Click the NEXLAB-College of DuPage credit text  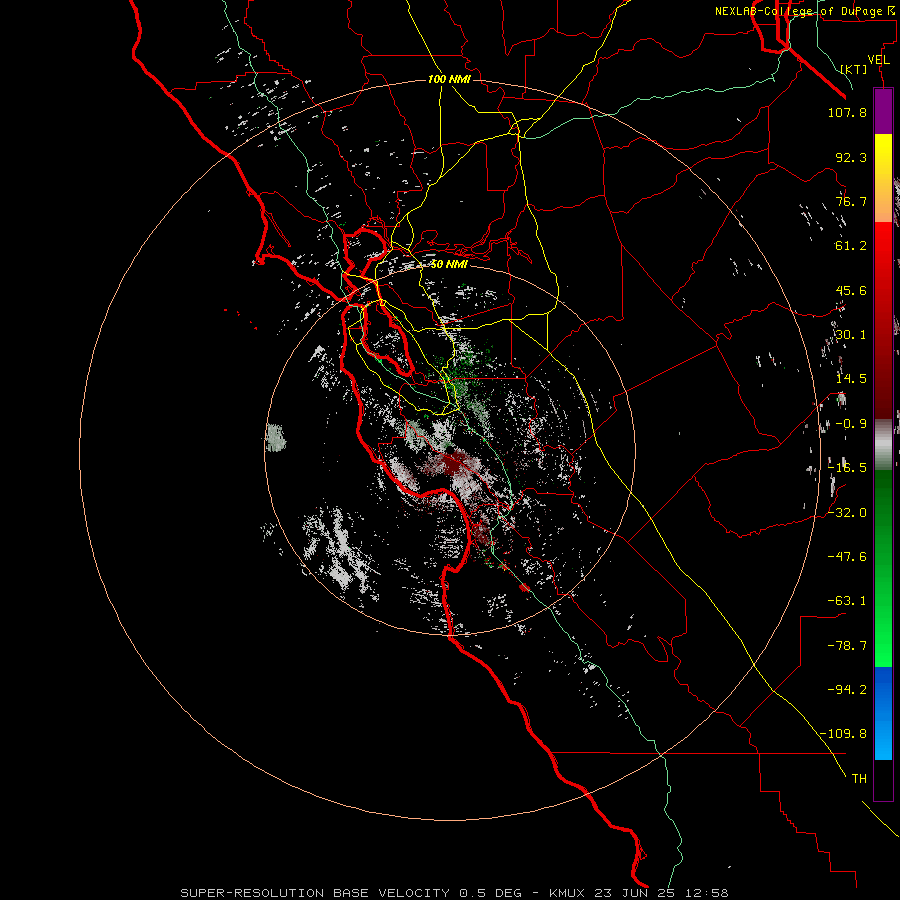tap(806, 11)
